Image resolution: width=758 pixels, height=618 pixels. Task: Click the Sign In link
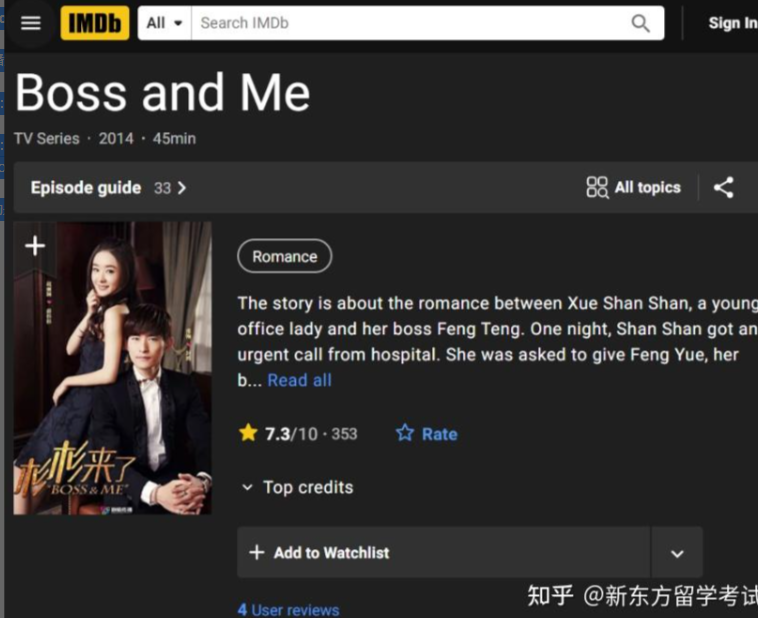[x=732, y=23]
